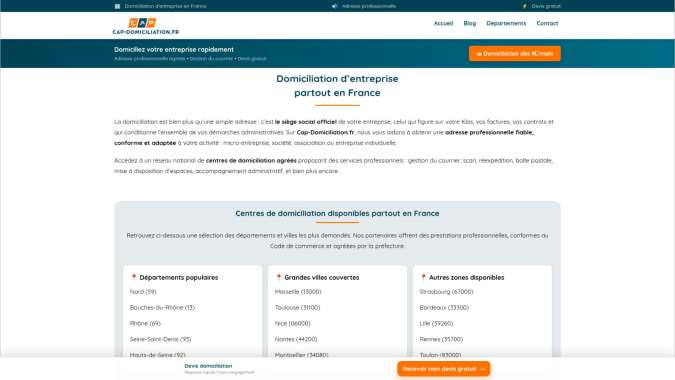Open the Strasbourg (67000) link

tap(446, 292)
